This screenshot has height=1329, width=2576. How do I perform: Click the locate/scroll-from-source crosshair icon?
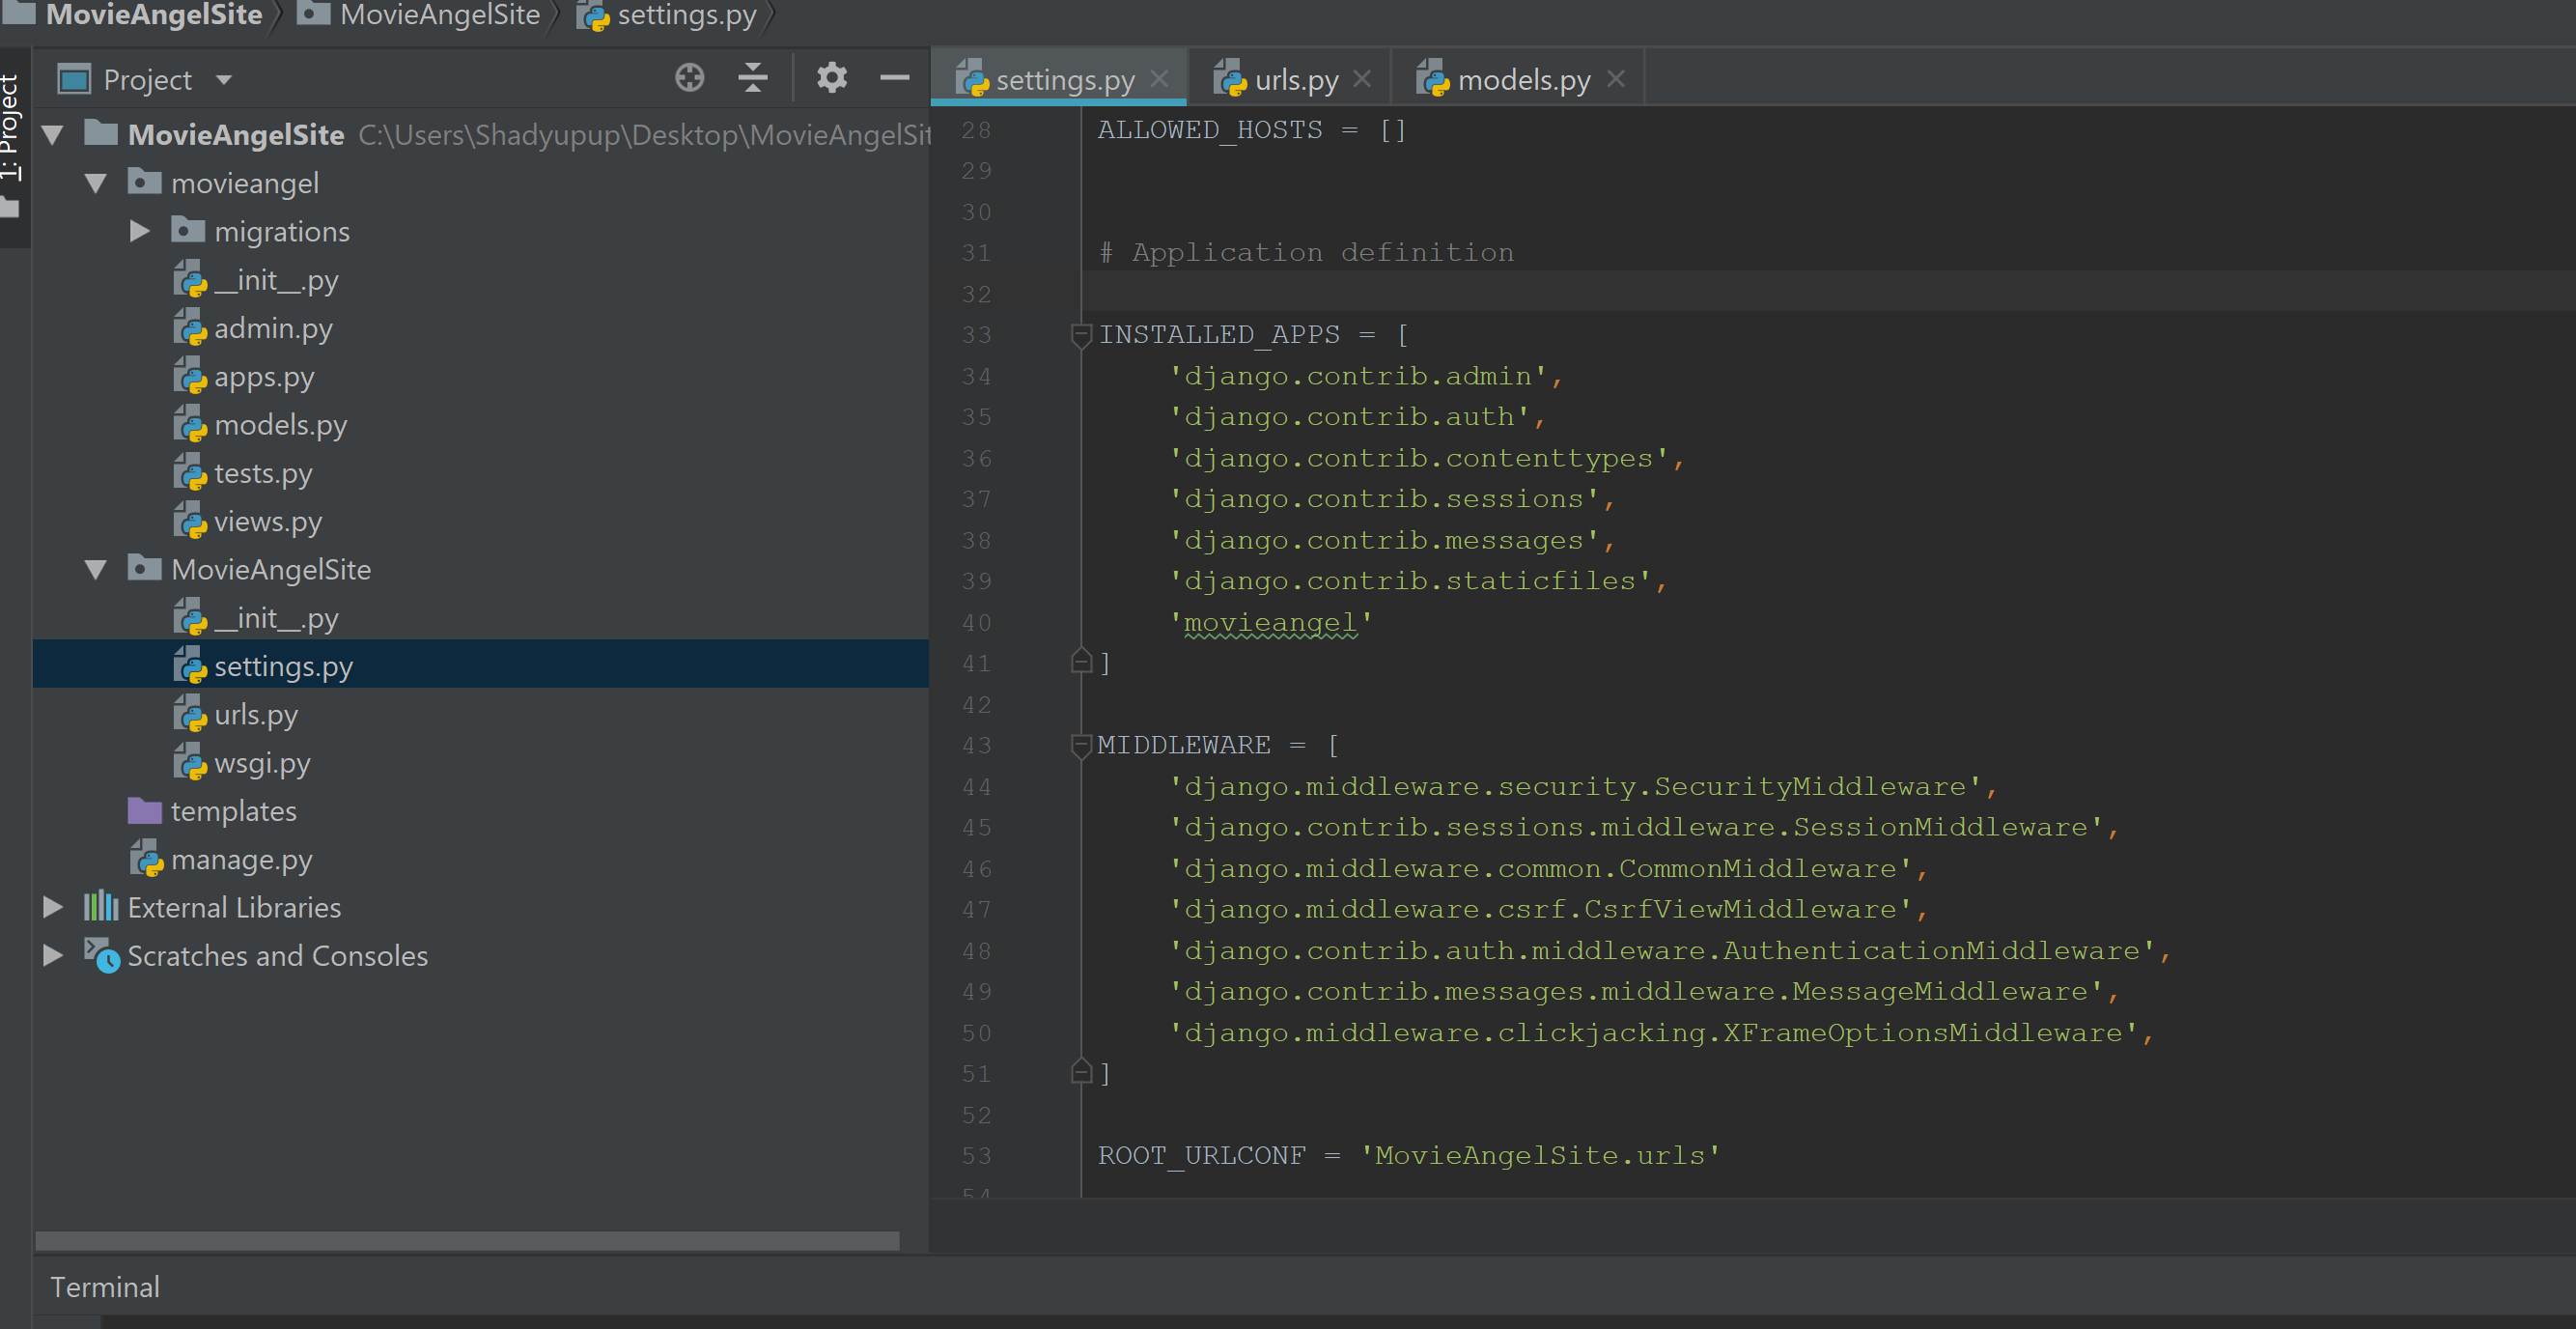tap(689, 78)
